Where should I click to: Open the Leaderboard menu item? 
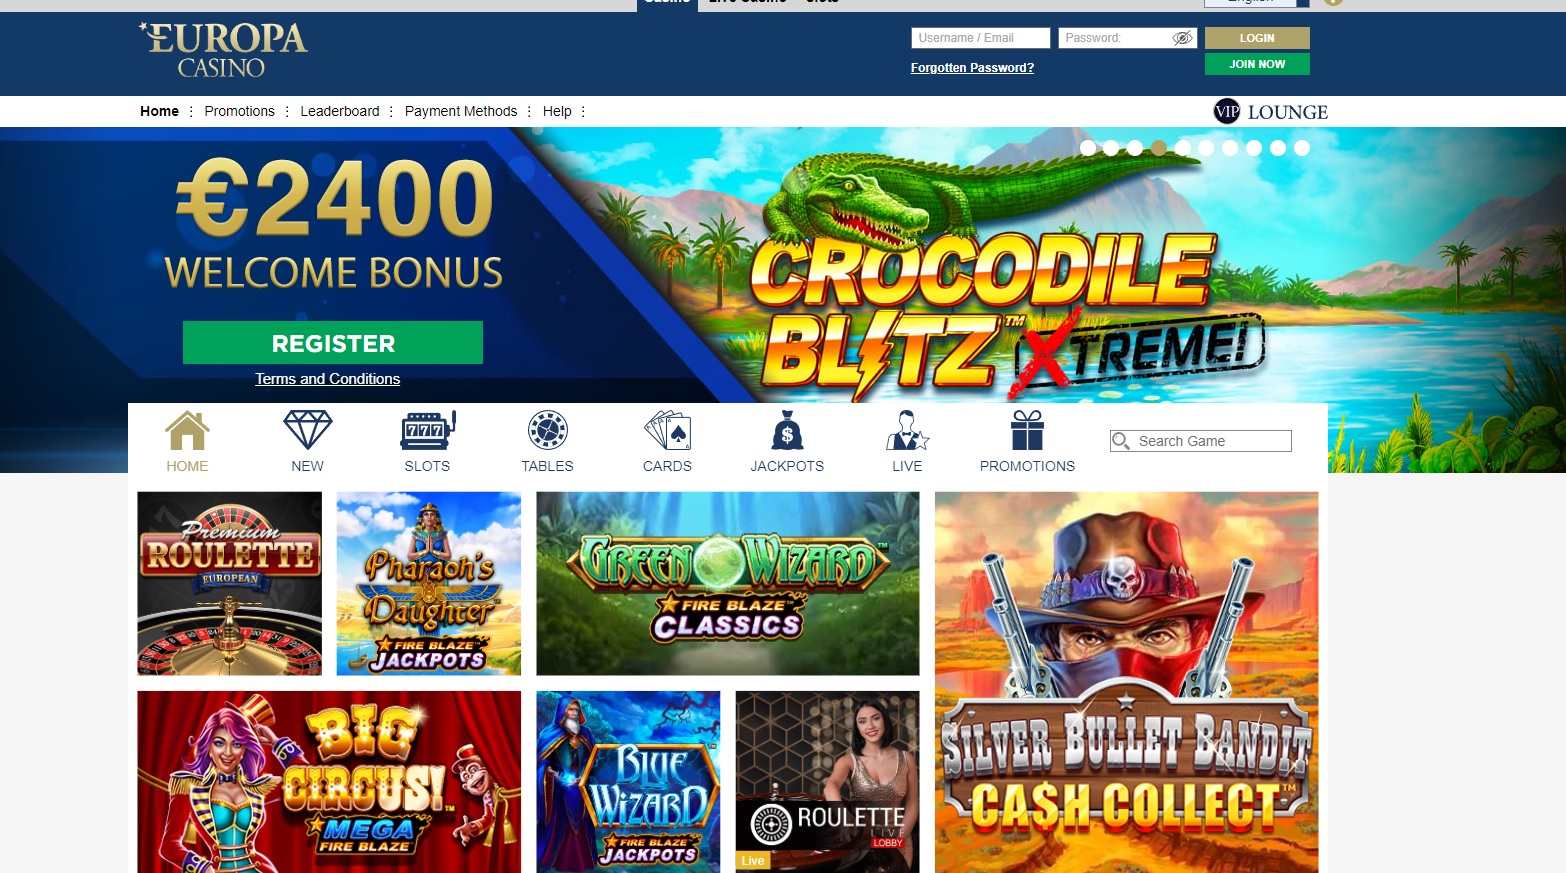[340, 111]
